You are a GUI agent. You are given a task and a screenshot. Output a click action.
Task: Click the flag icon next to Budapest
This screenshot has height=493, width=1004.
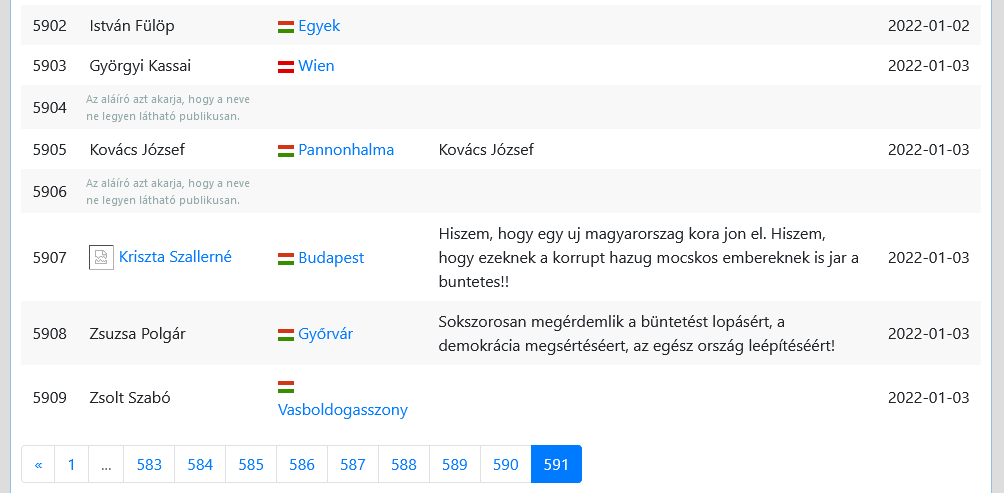(286, 258)
